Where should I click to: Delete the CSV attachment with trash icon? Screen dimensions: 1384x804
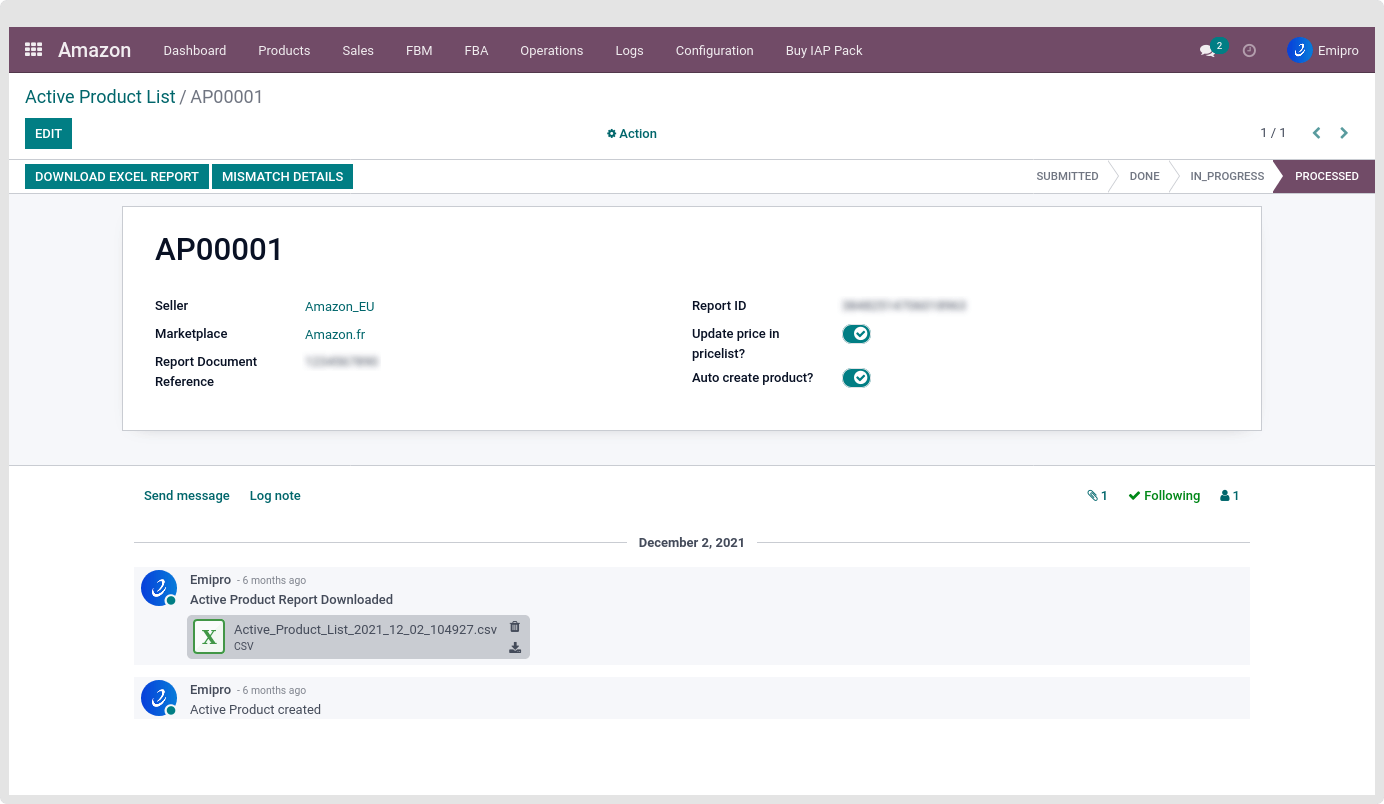[x=515, y=627]
